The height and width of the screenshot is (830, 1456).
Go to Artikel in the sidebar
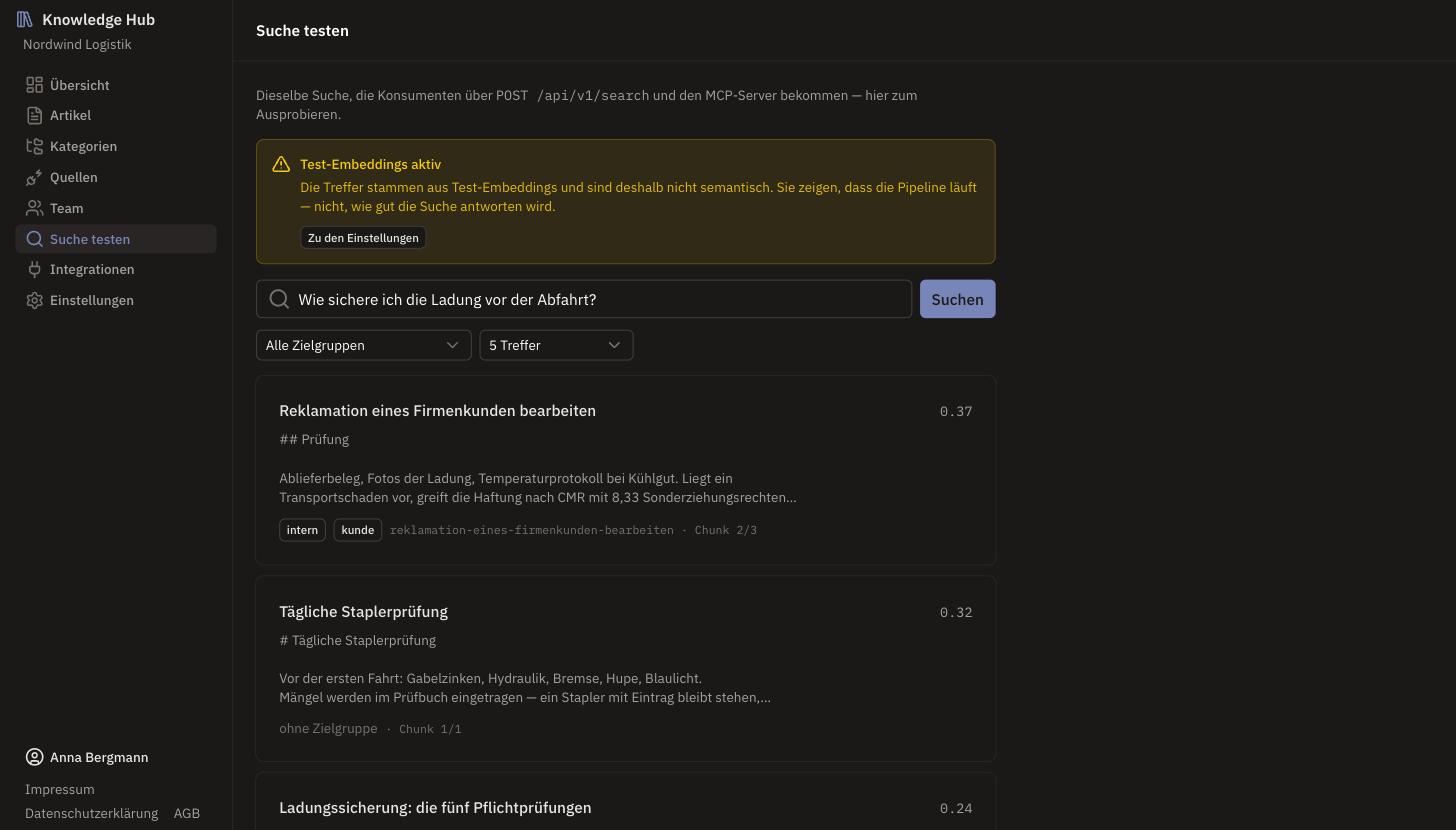[116, 115]
